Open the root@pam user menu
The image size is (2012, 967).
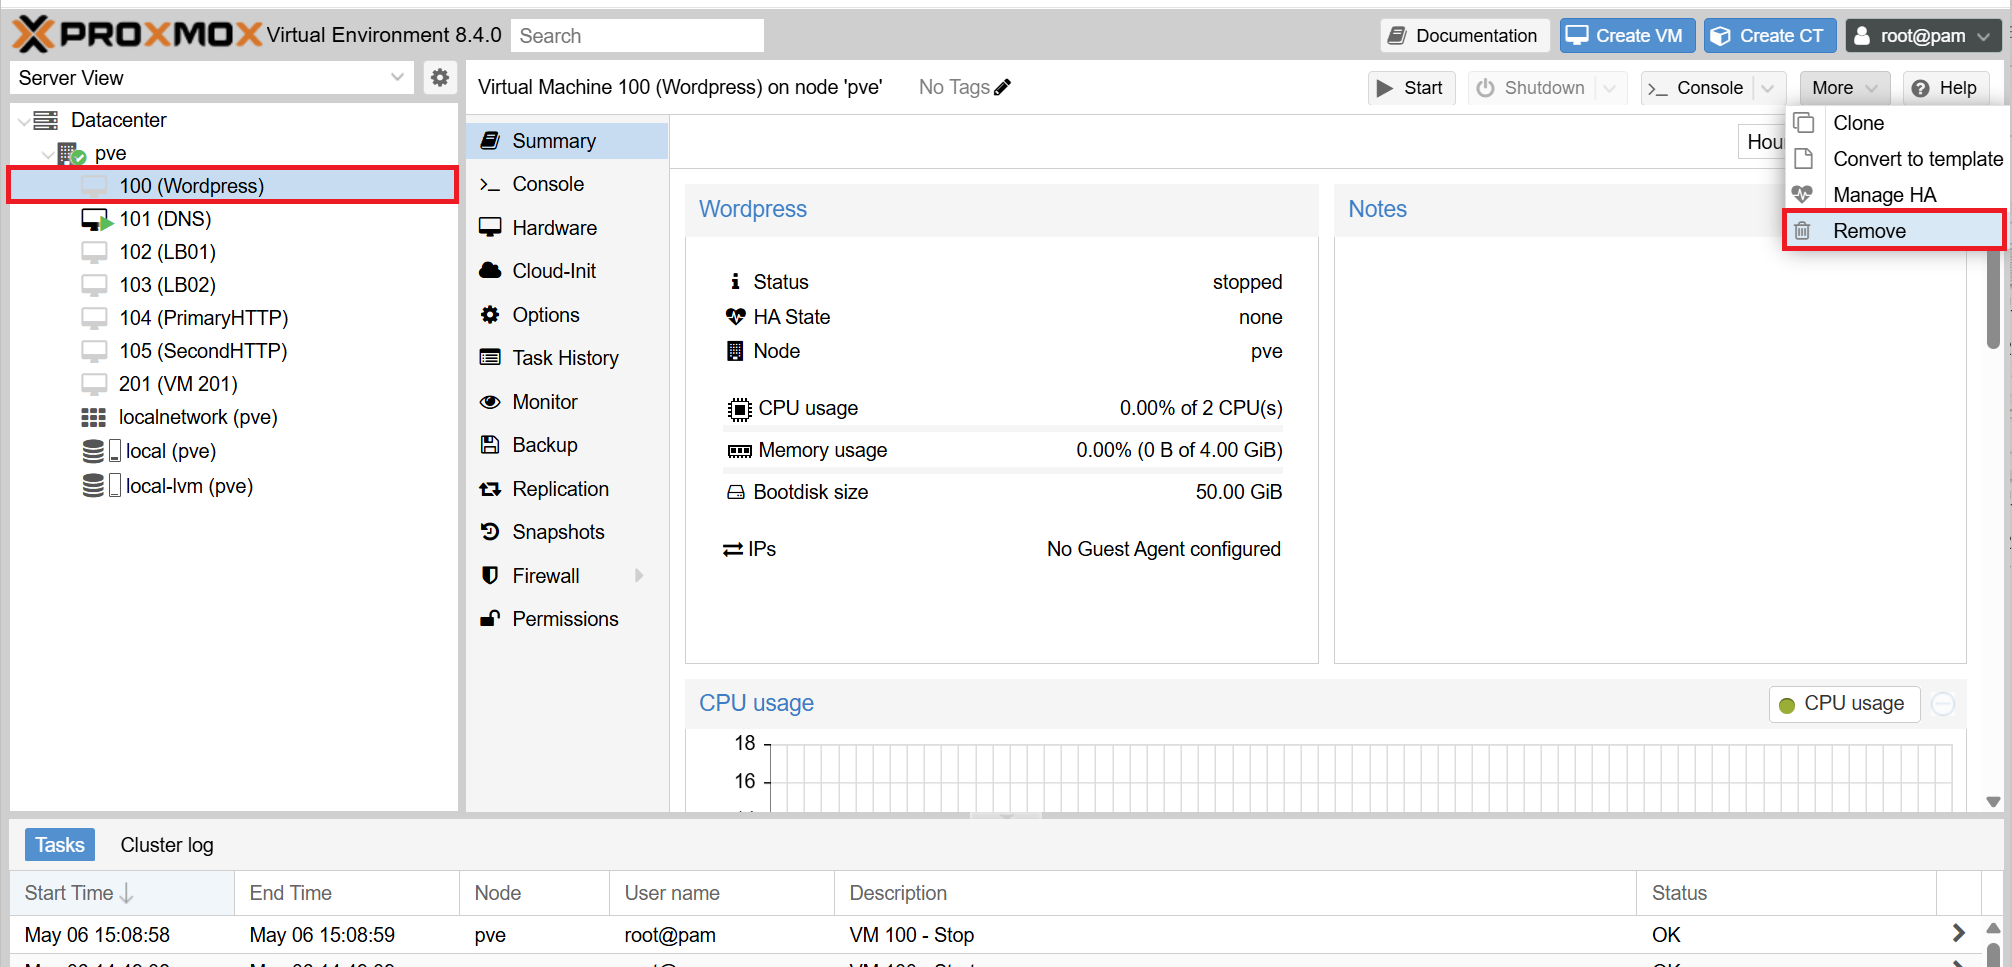point(1922,36)
